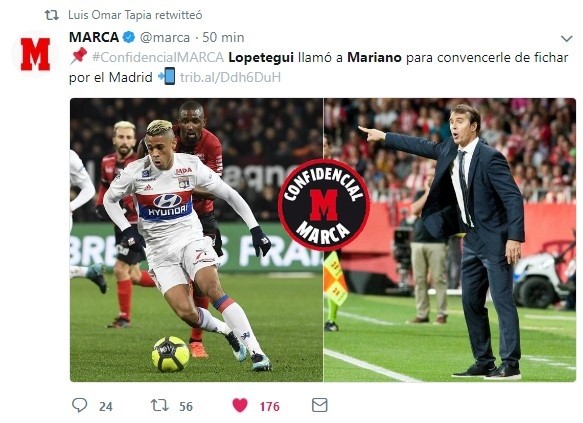Open the @marca handle
The height and width of the screenshot is (423, 583).
[165, 38]
